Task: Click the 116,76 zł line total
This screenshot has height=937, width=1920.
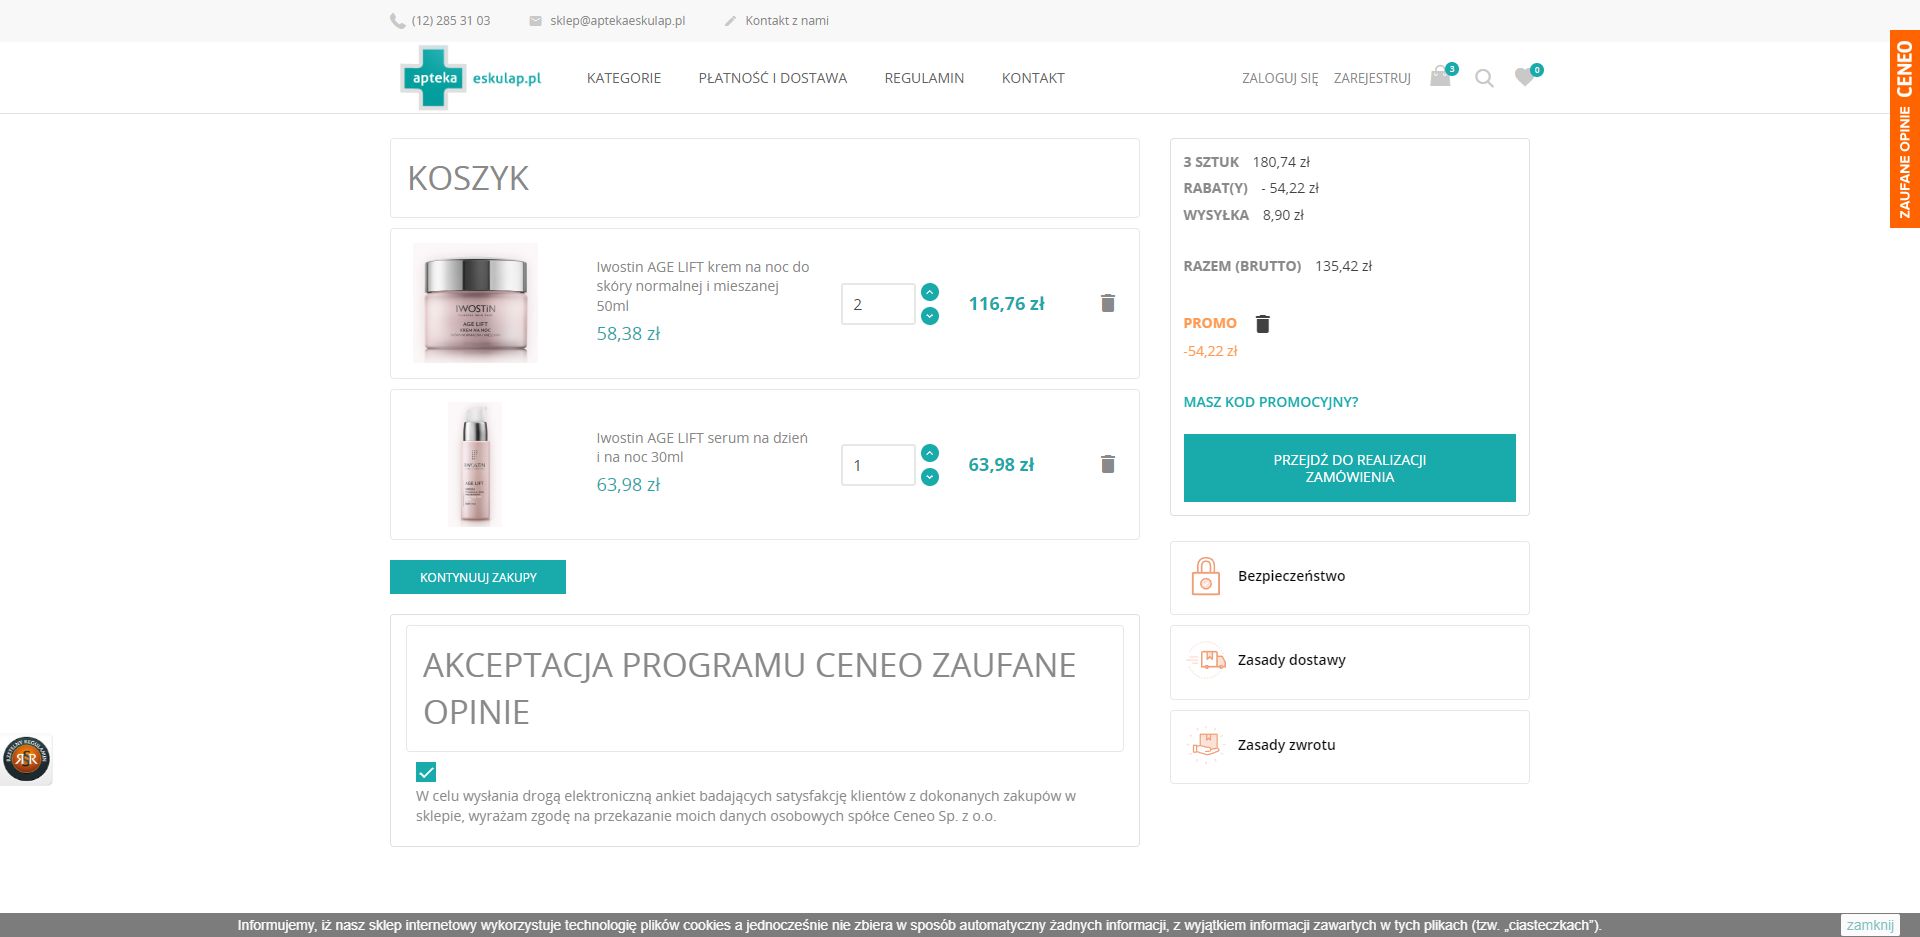Action: point(1007,304)
